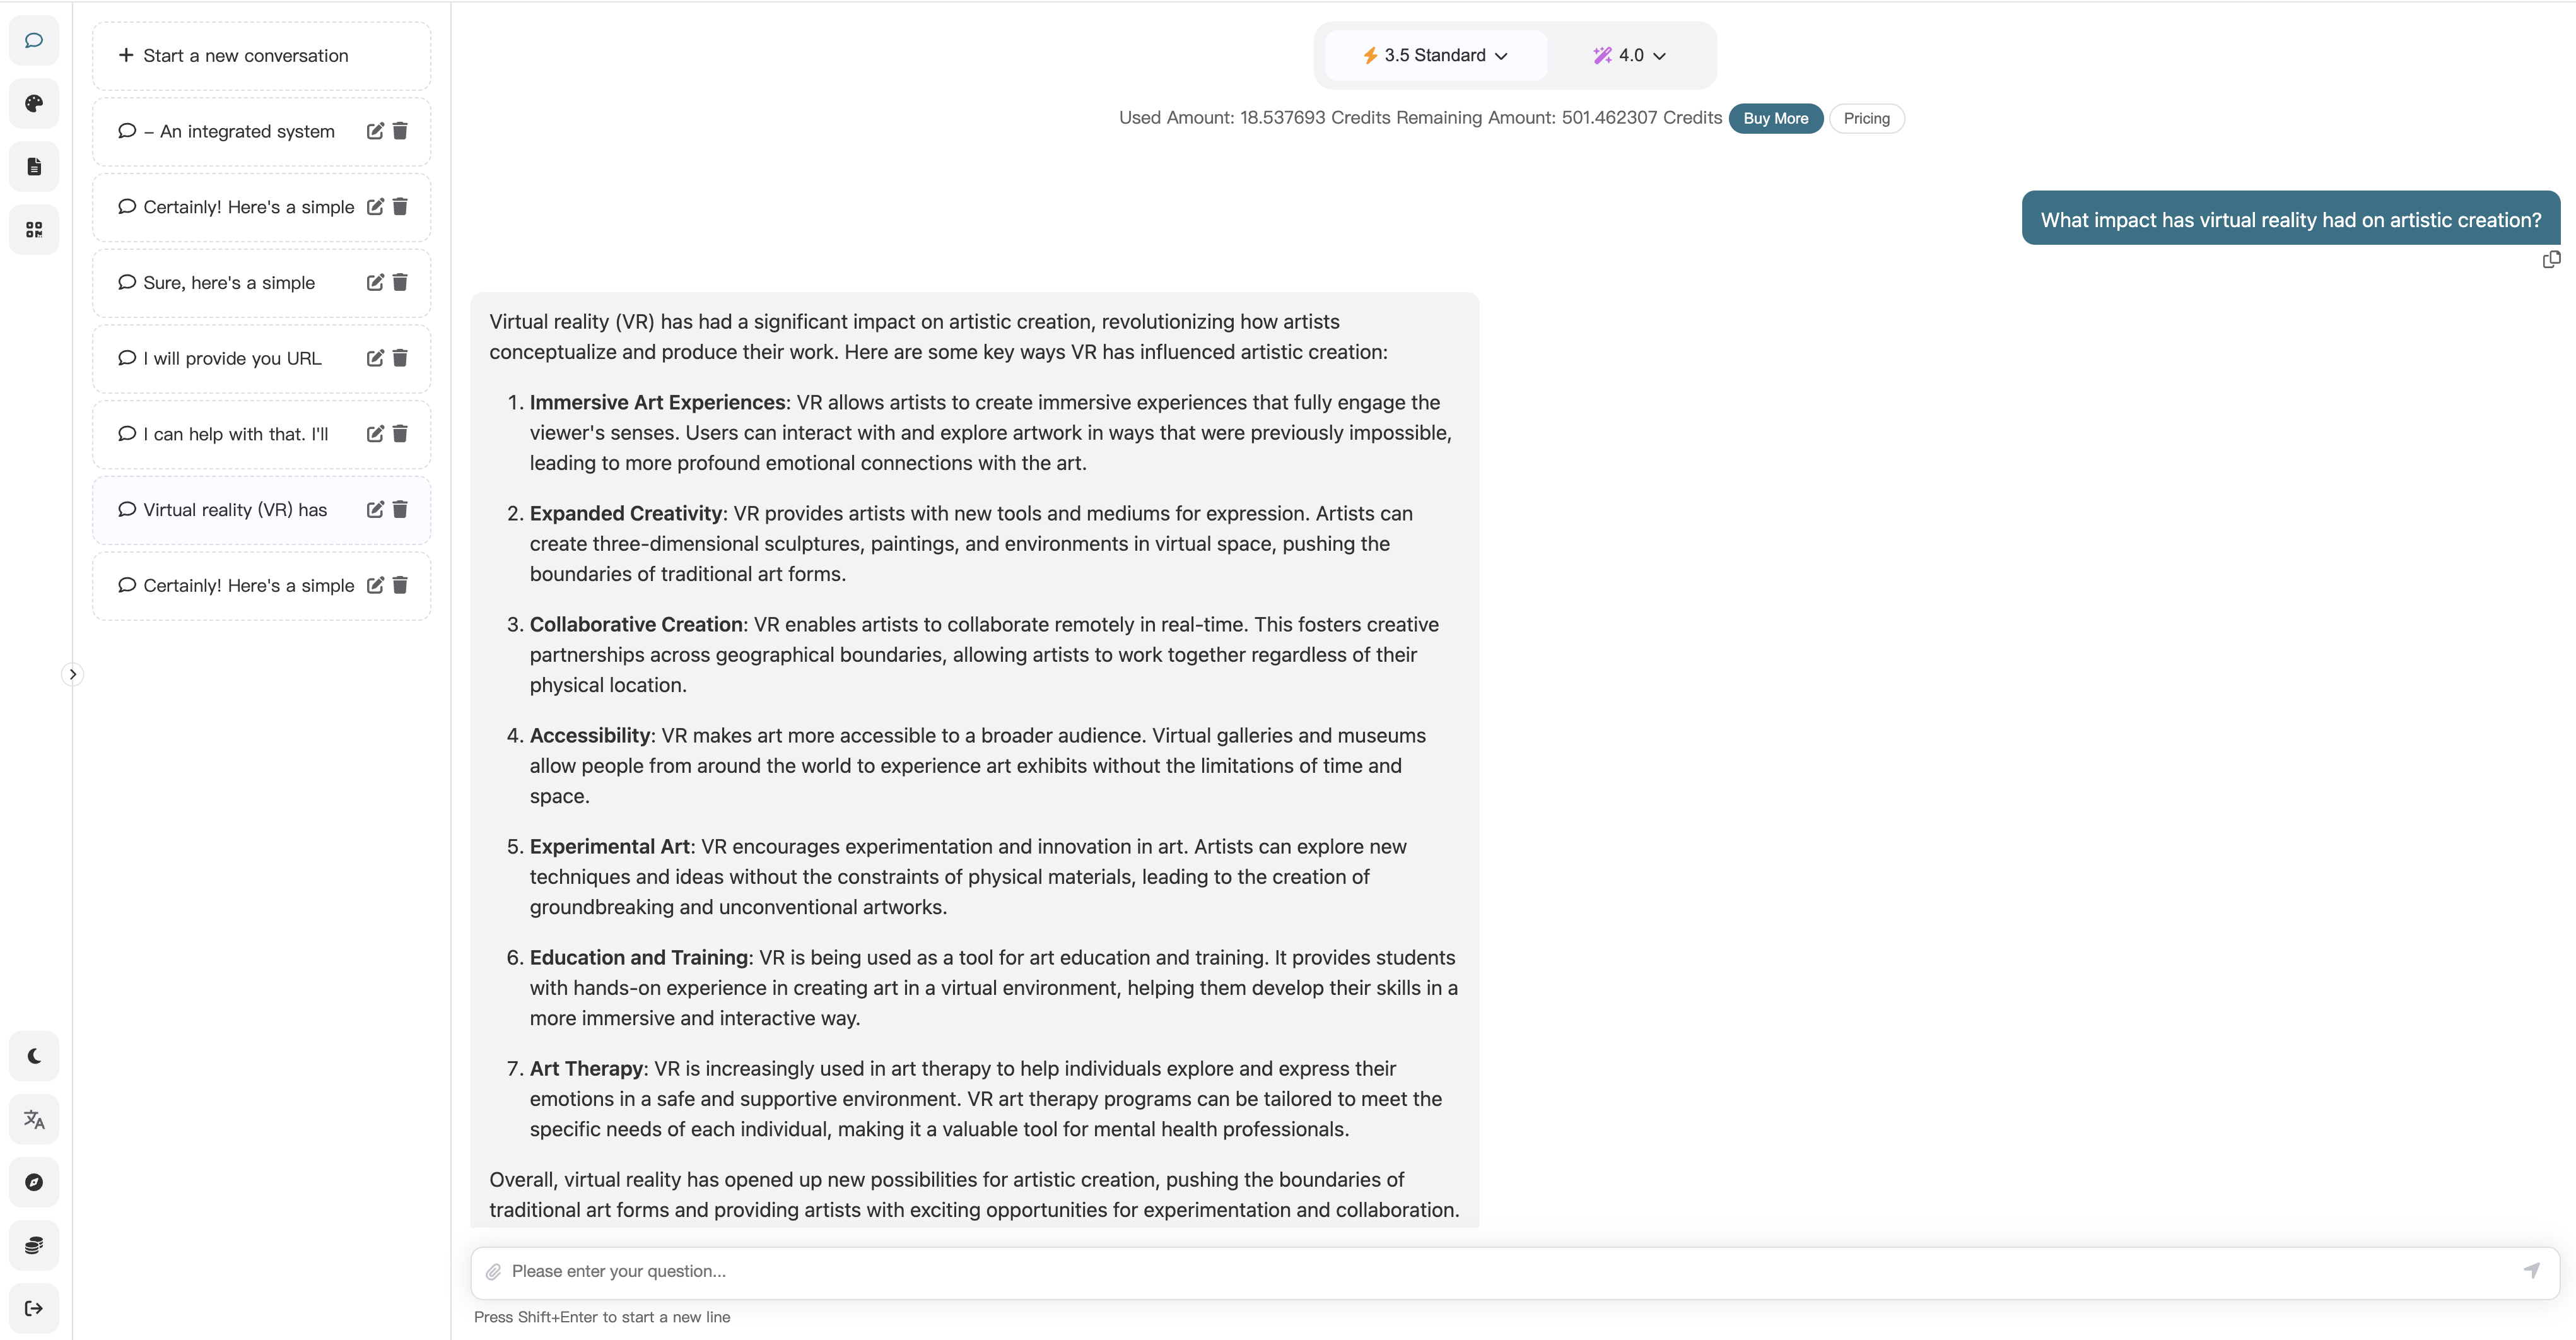Copy the user's question message
The image size is (2576, 1340).
pos(2551,259)
